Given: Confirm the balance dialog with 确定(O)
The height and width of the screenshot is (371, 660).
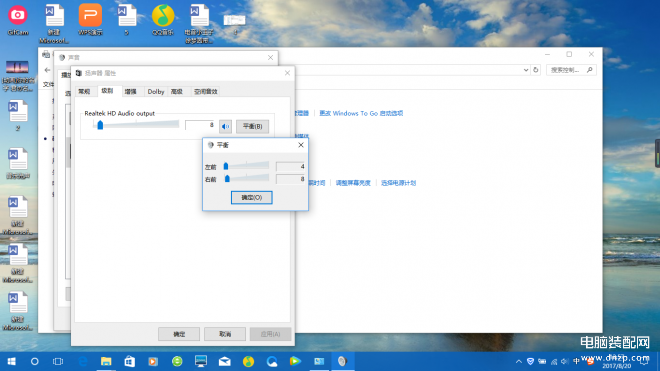Looking at the screenshot, I should pos(252,198).
